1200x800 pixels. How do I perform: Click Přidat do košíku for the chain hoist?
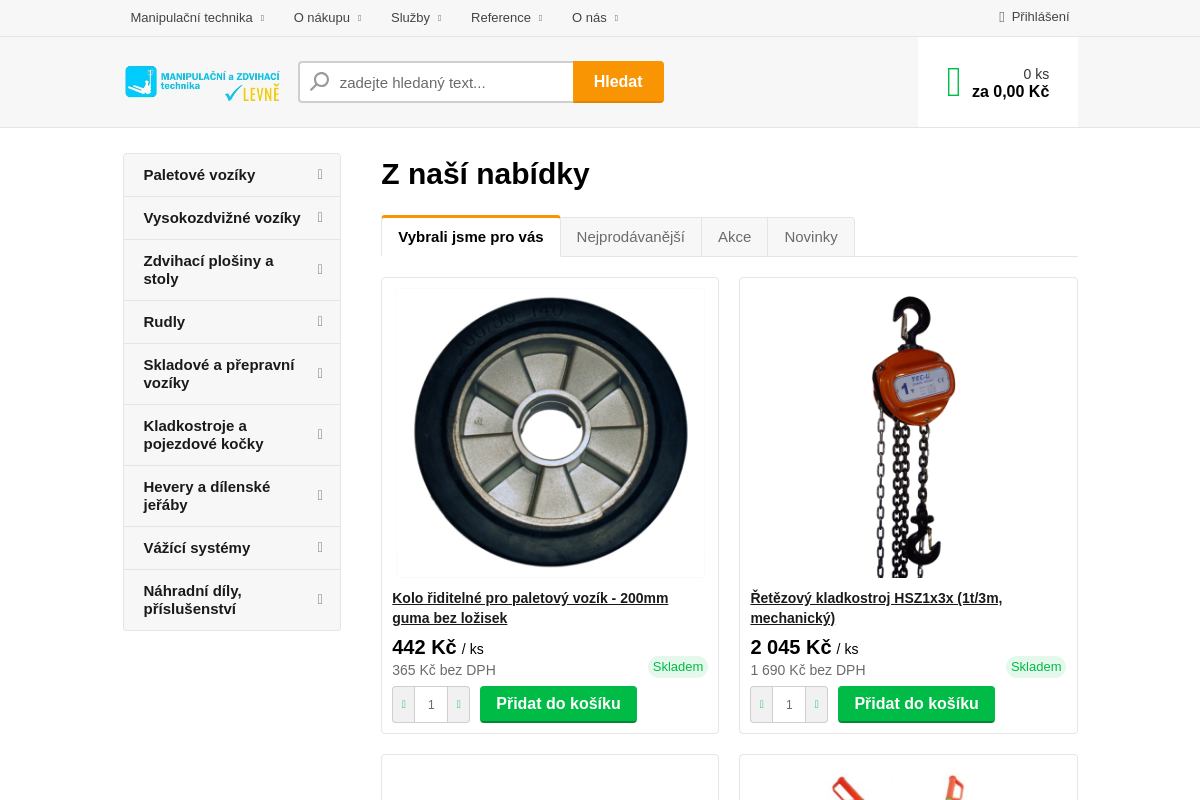coord(916,704)
